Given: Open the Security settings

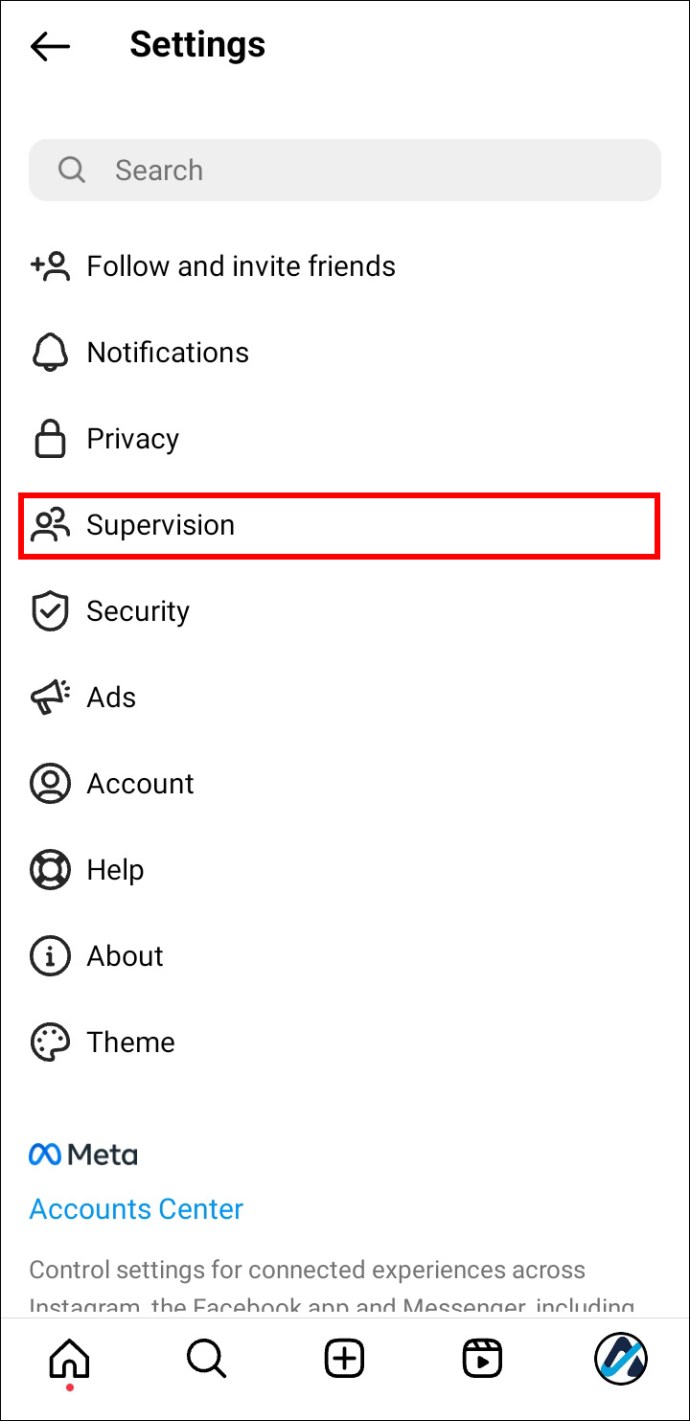Looking at the screenshot, I should (x=138, y=611).
